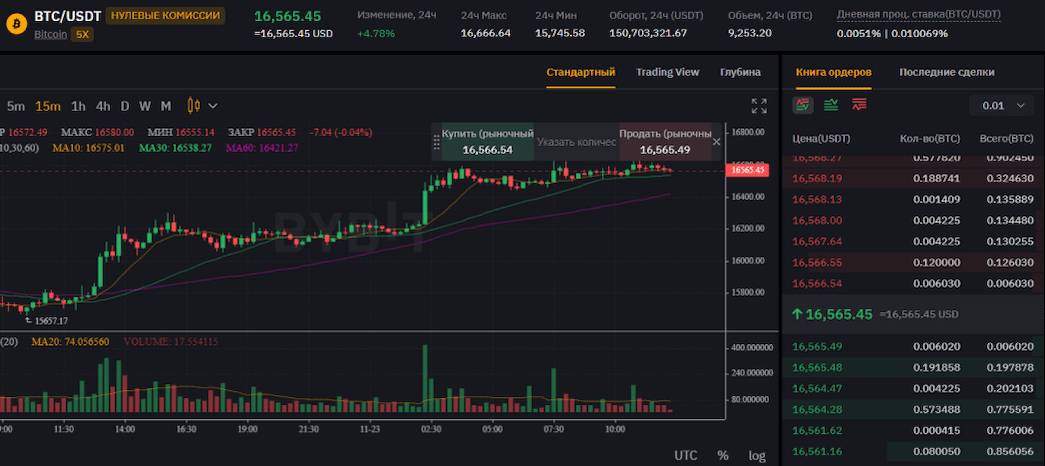Click Продать (рыночный) sell button
Image resolution: width=1045 pixels, height=466 pixels.
tap(665, 141)
